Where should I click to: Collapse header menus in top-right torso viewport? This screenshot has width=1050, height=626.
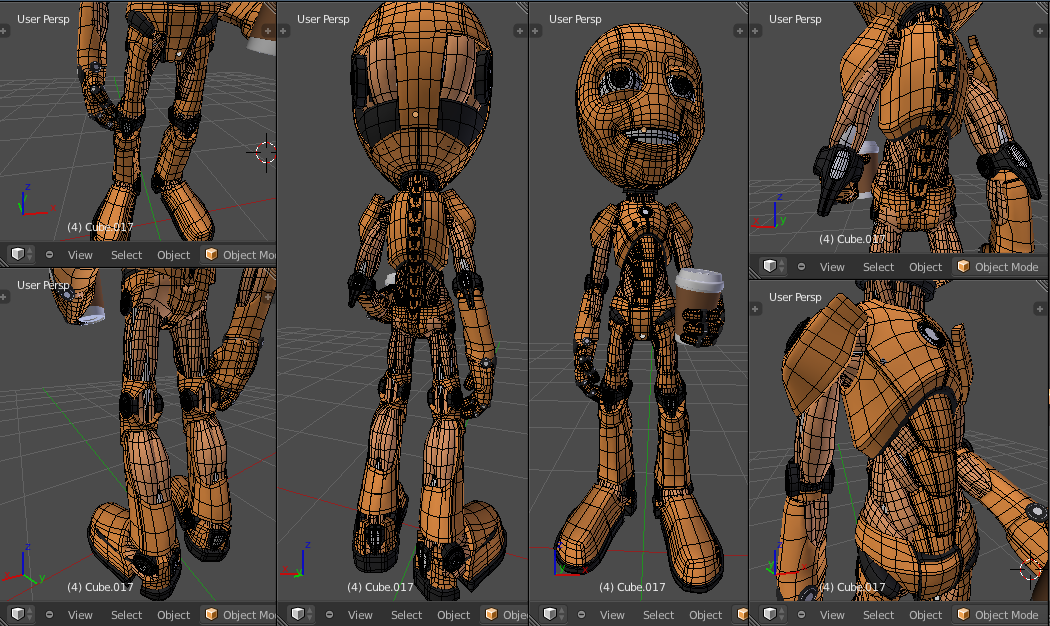[802, 266]
